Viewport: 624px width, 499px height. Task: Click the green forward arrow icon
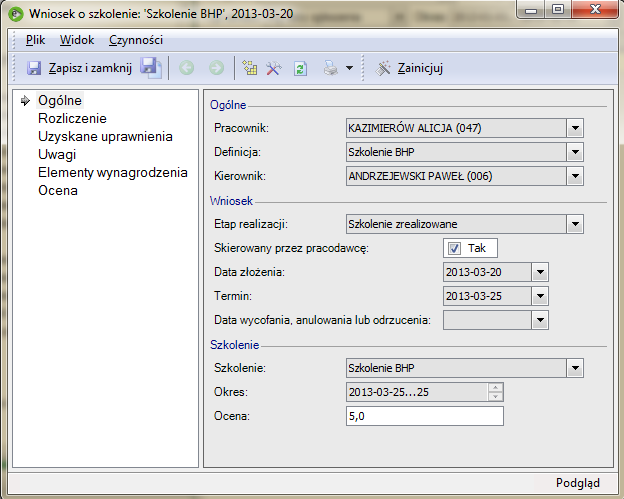tap(216, 68)
